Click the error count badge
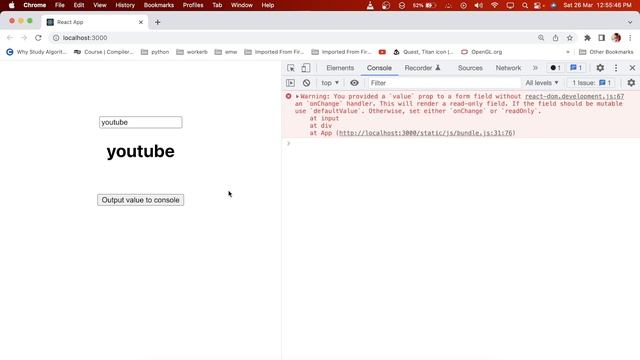 (556, 68)
